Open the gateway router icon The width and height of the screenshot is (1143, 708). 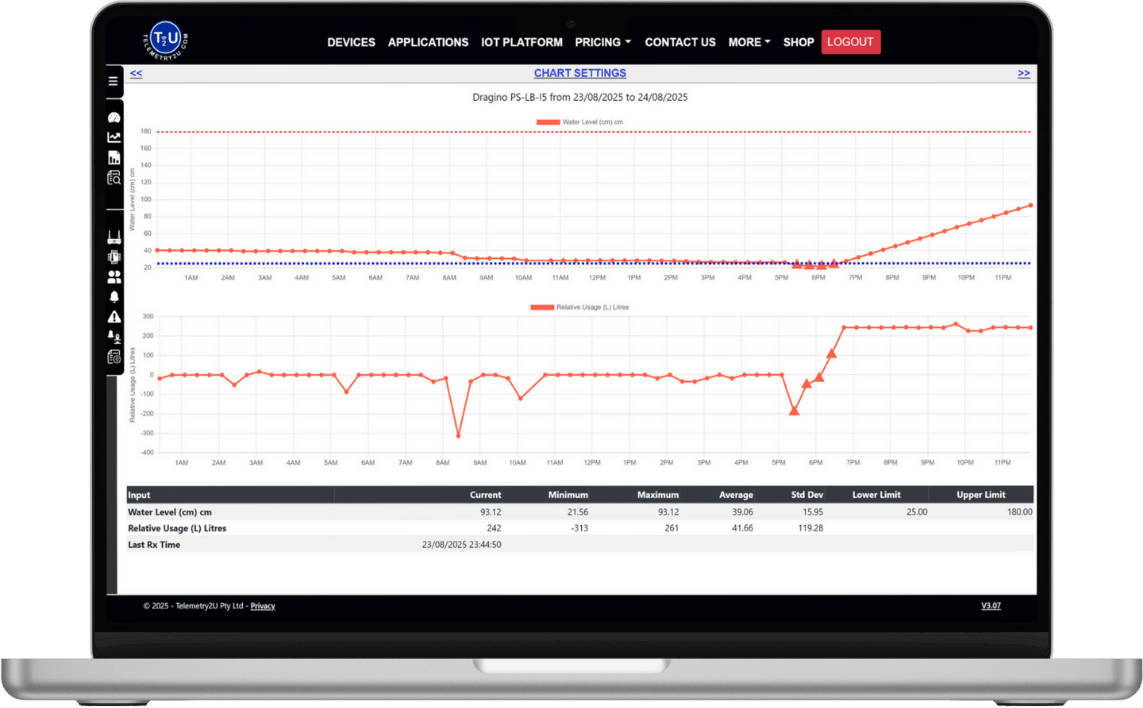click(x=114, y=237)
